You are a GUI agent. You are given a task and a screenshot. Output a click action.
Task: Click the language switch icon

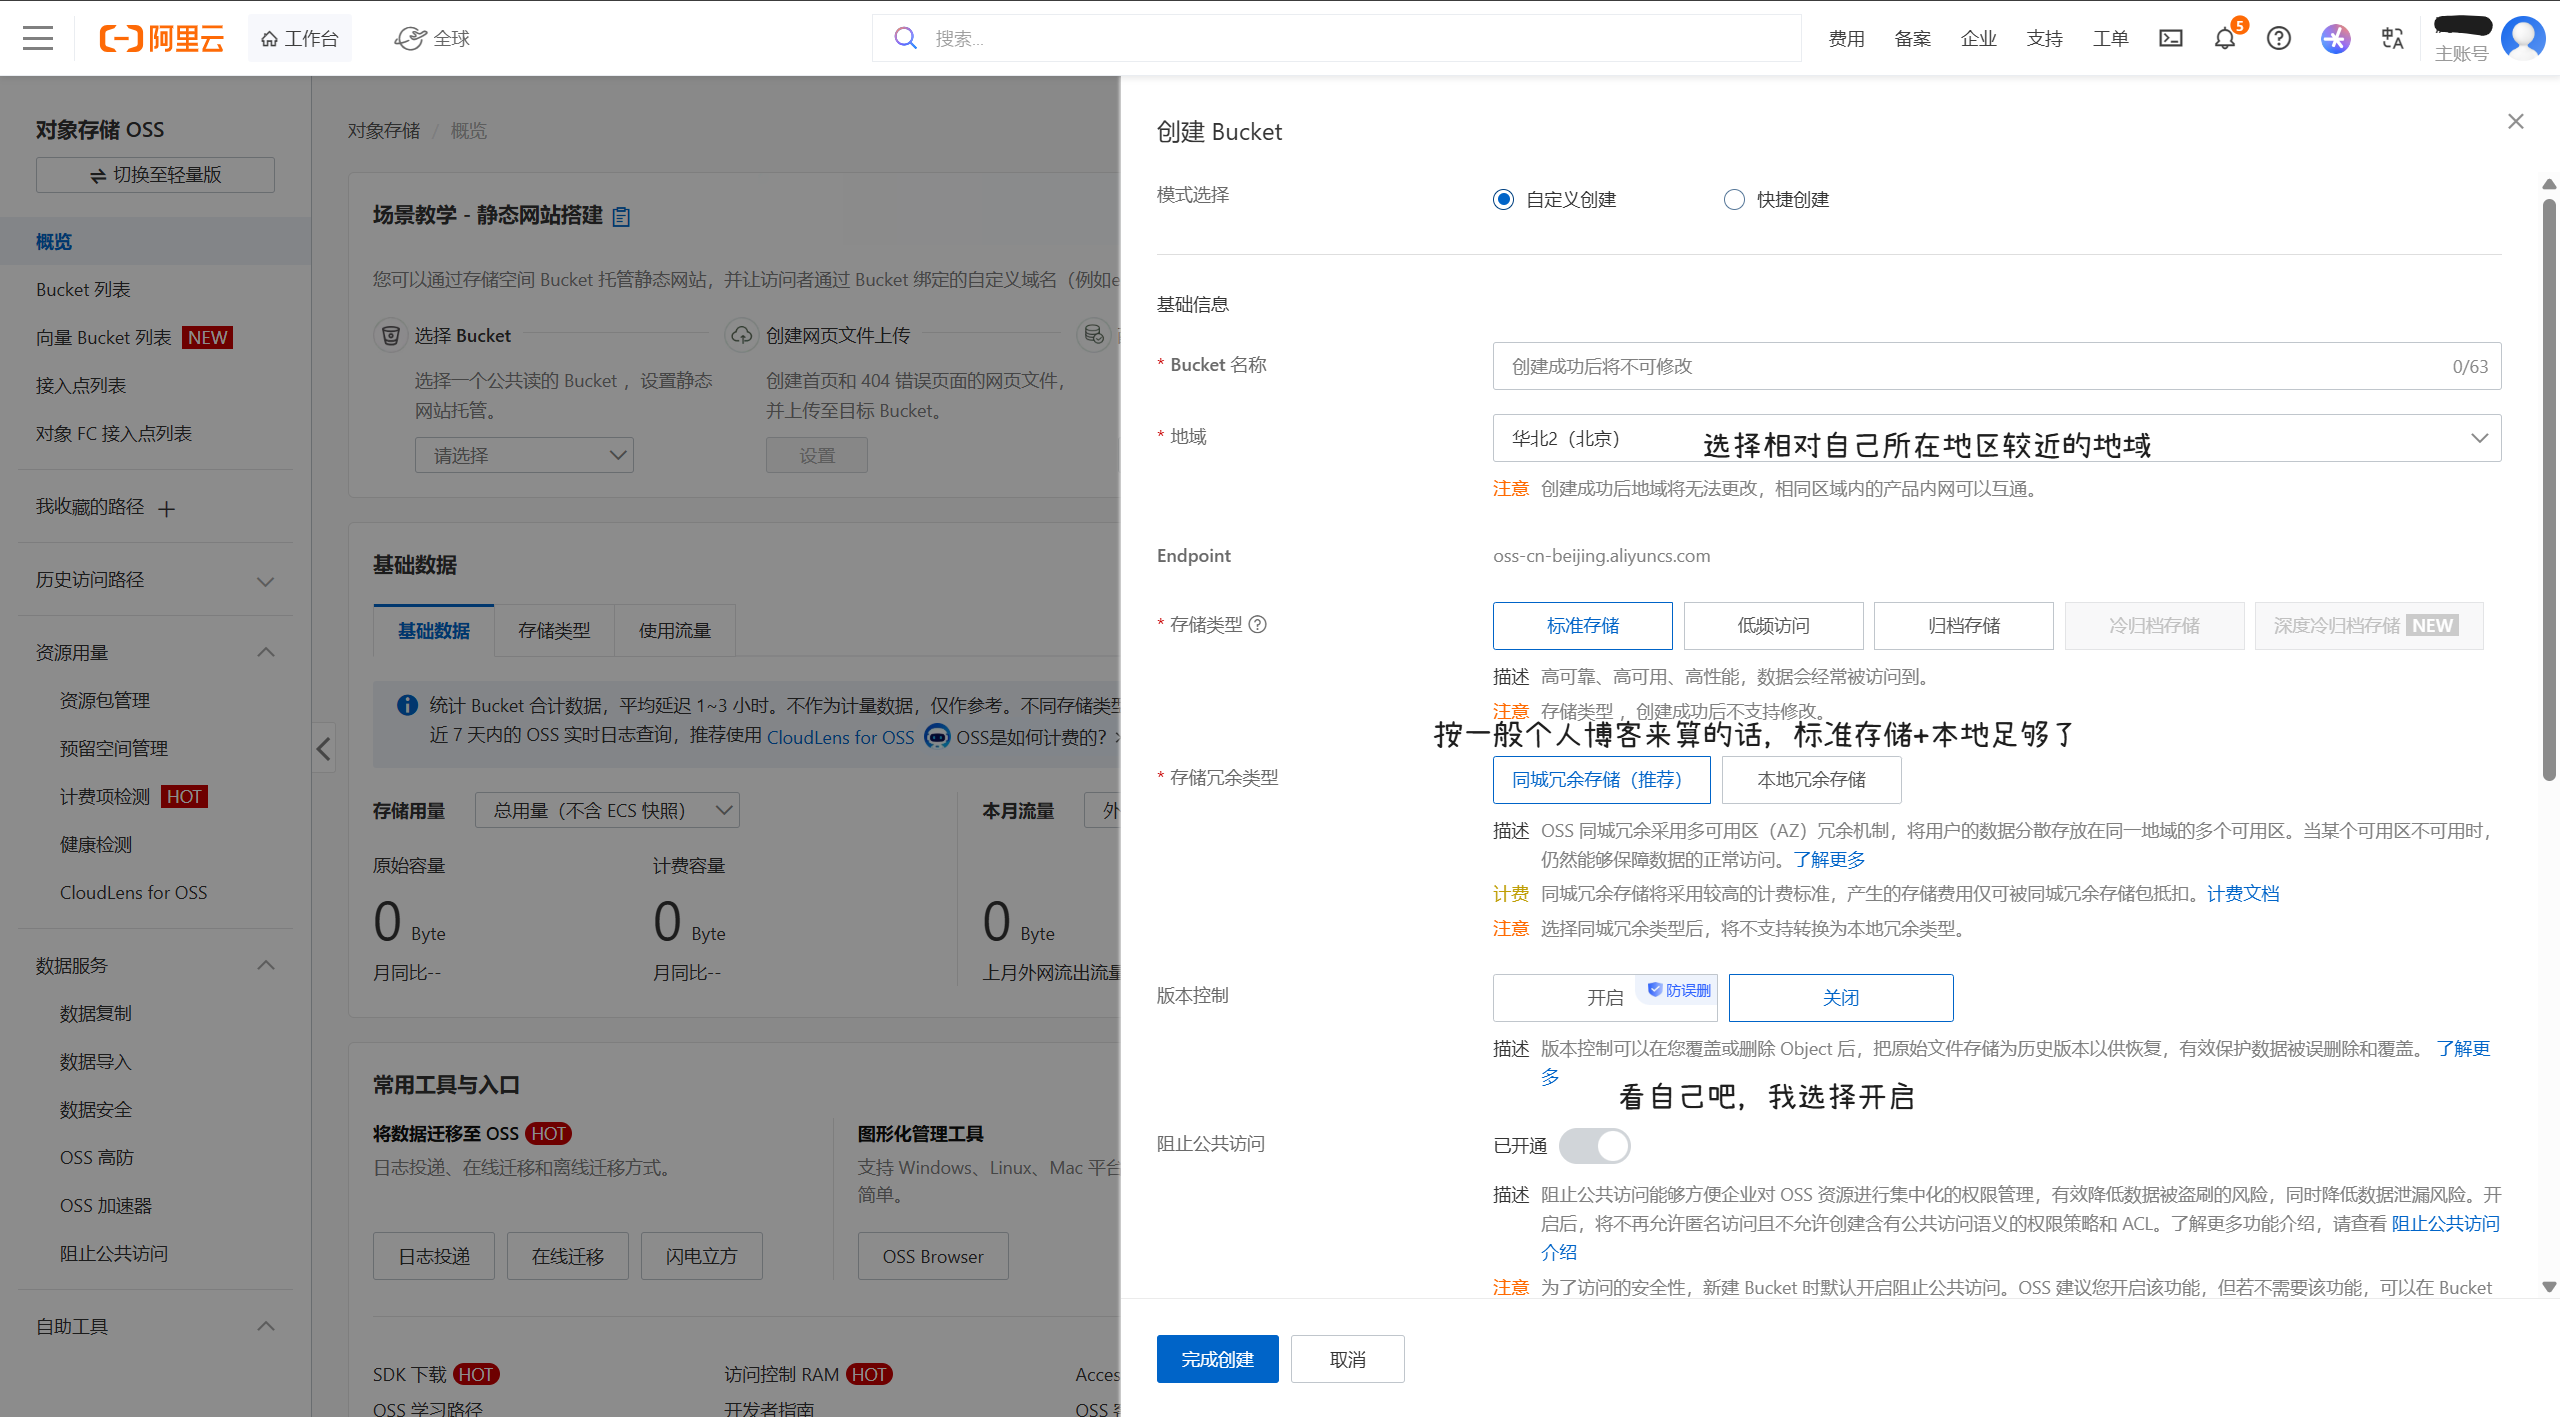coord(2392,38)
